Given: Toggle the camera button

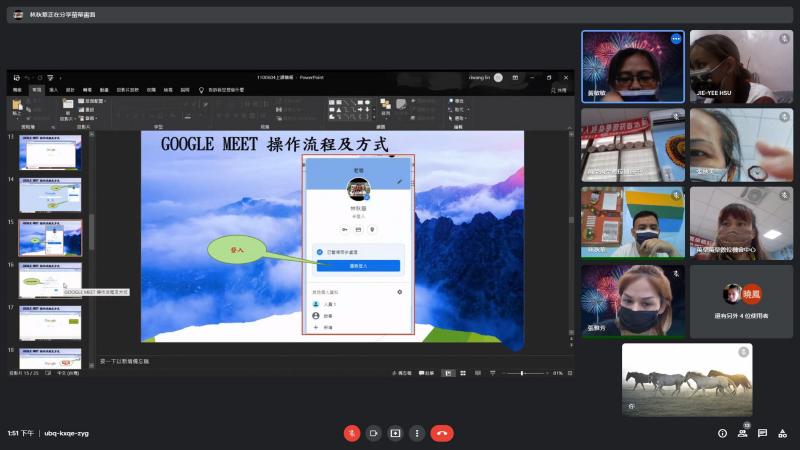Looking at the screenshot, I should tap(374, 433).
